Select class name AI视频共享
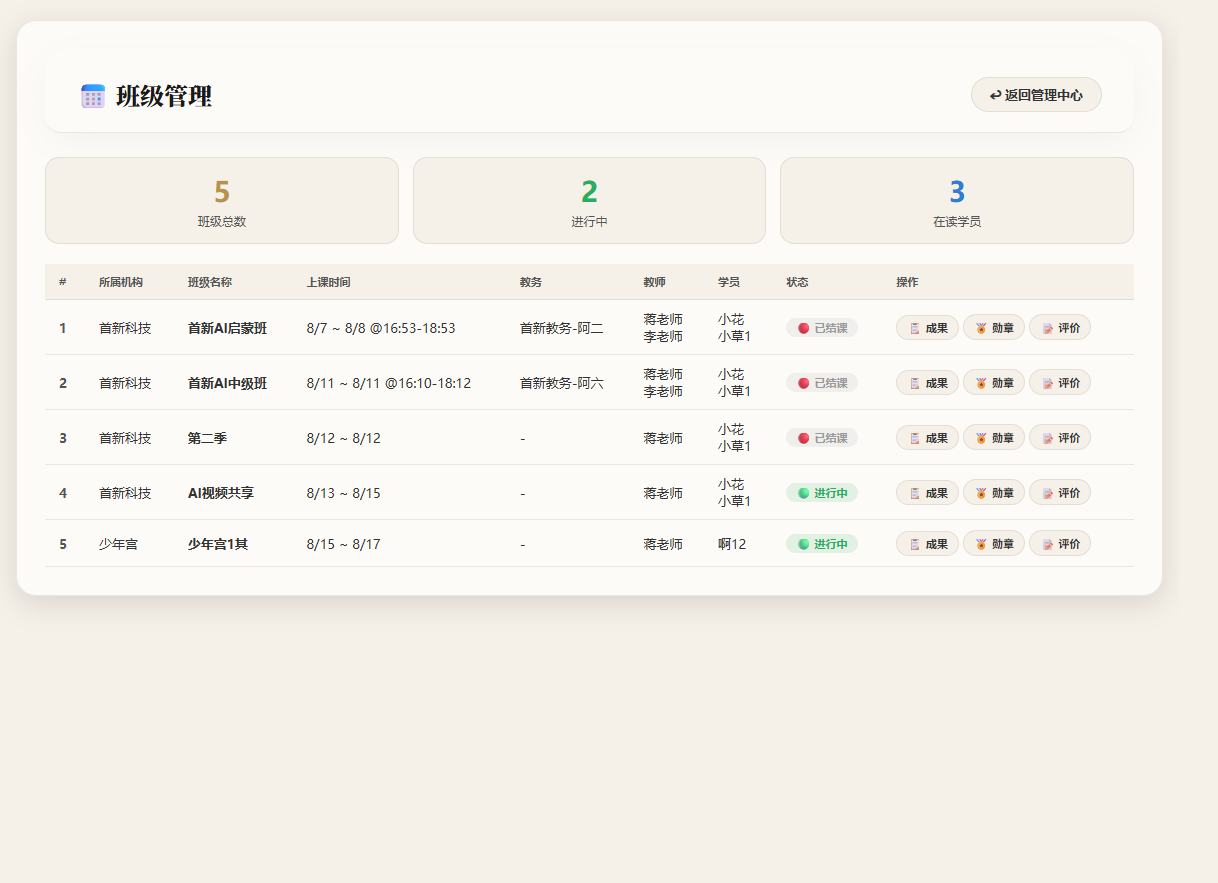 click(x=221, y=493)
